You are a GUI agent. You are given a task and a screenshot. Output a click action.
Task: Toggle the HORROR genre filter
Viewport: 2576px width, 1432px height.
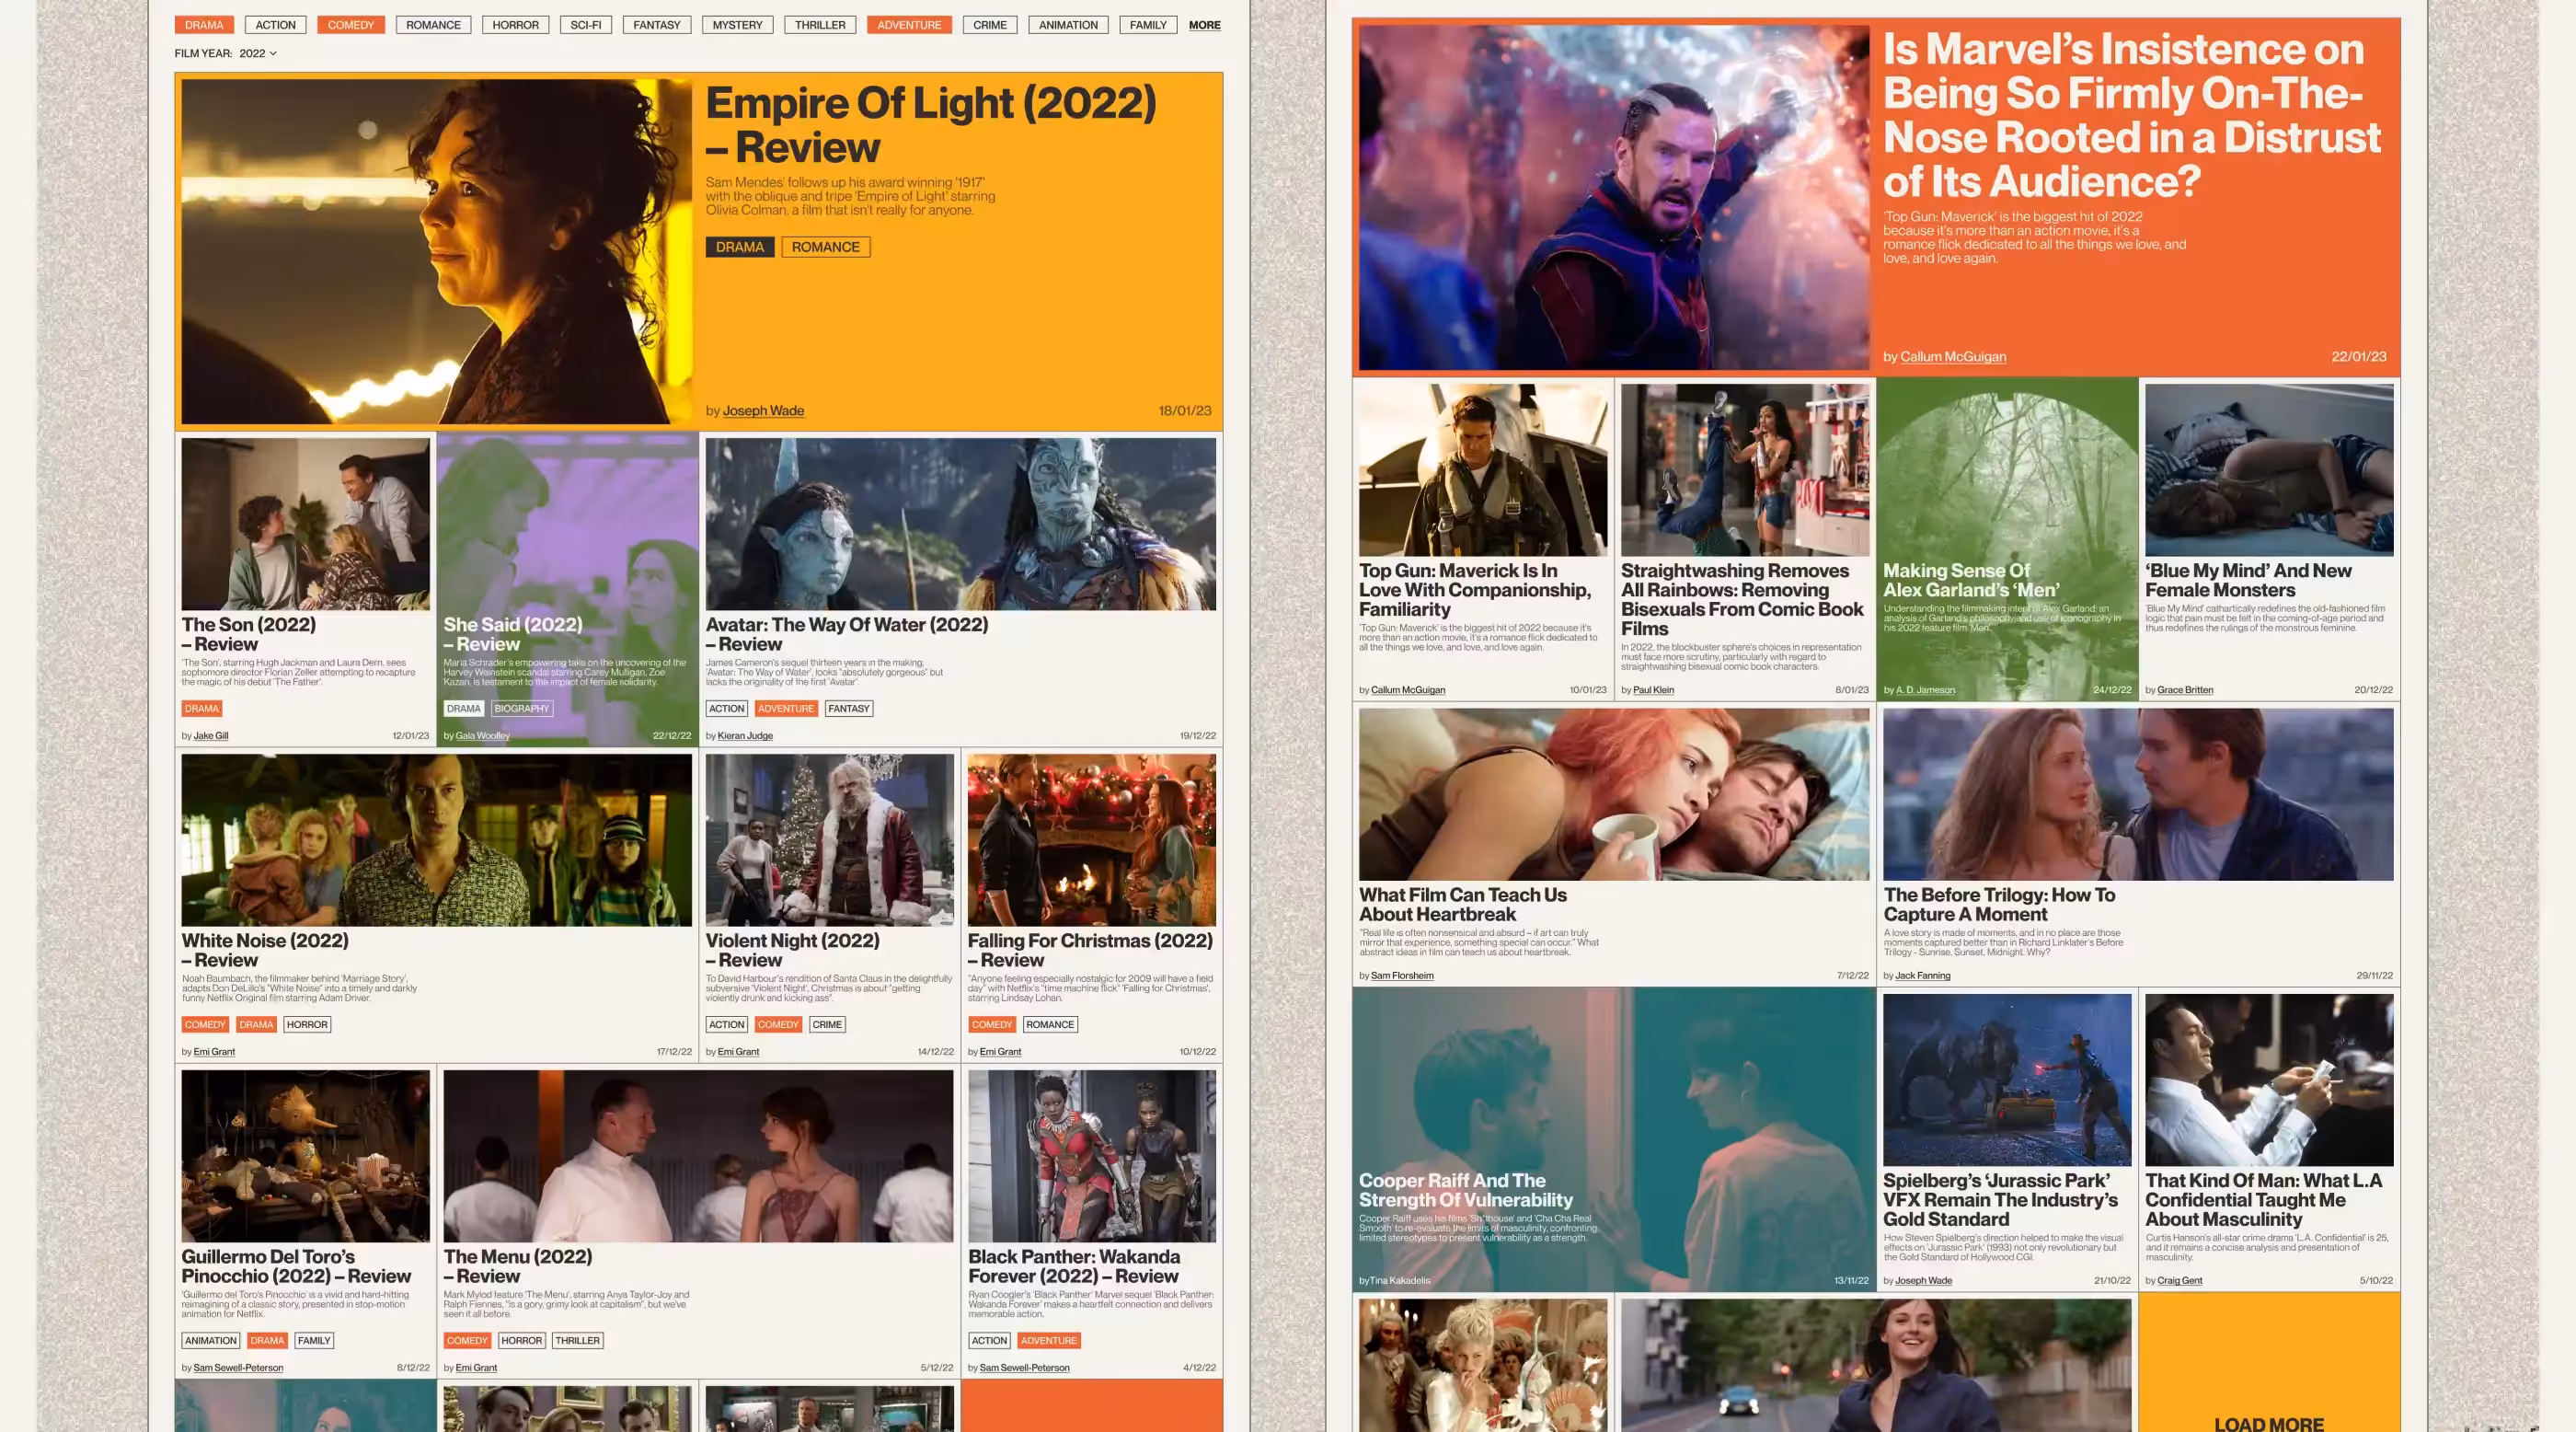(515, 25)
